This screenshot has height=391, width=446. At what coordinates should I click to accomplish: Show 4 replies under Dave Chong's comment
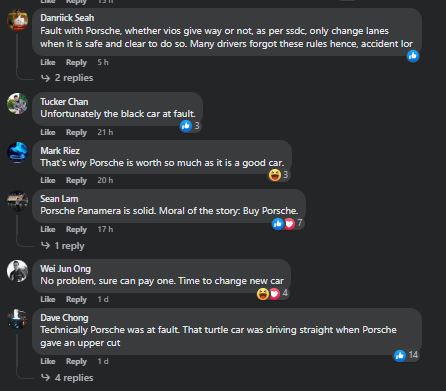(x=67, y=378)
